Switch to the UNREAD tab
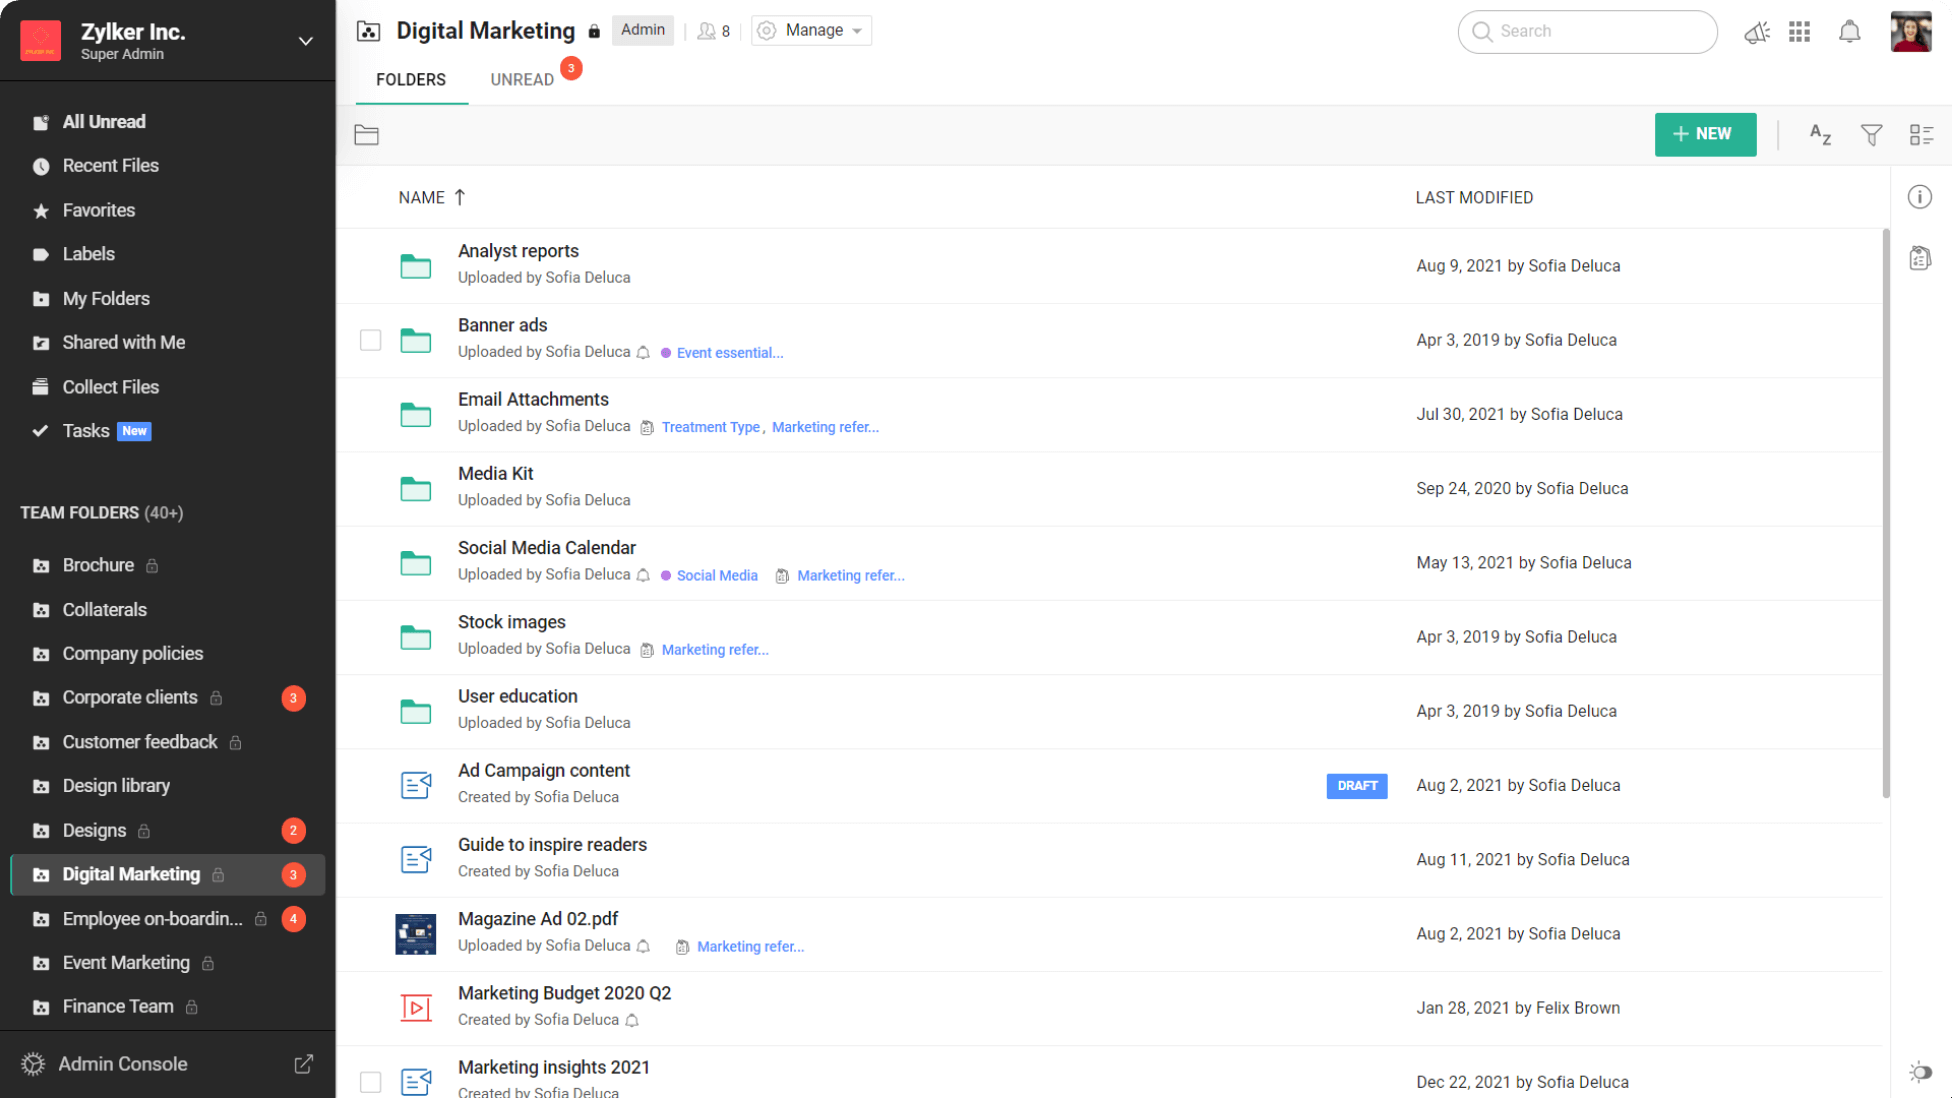This screenshot has width=1952, height=1098. (x=522, y=80)
